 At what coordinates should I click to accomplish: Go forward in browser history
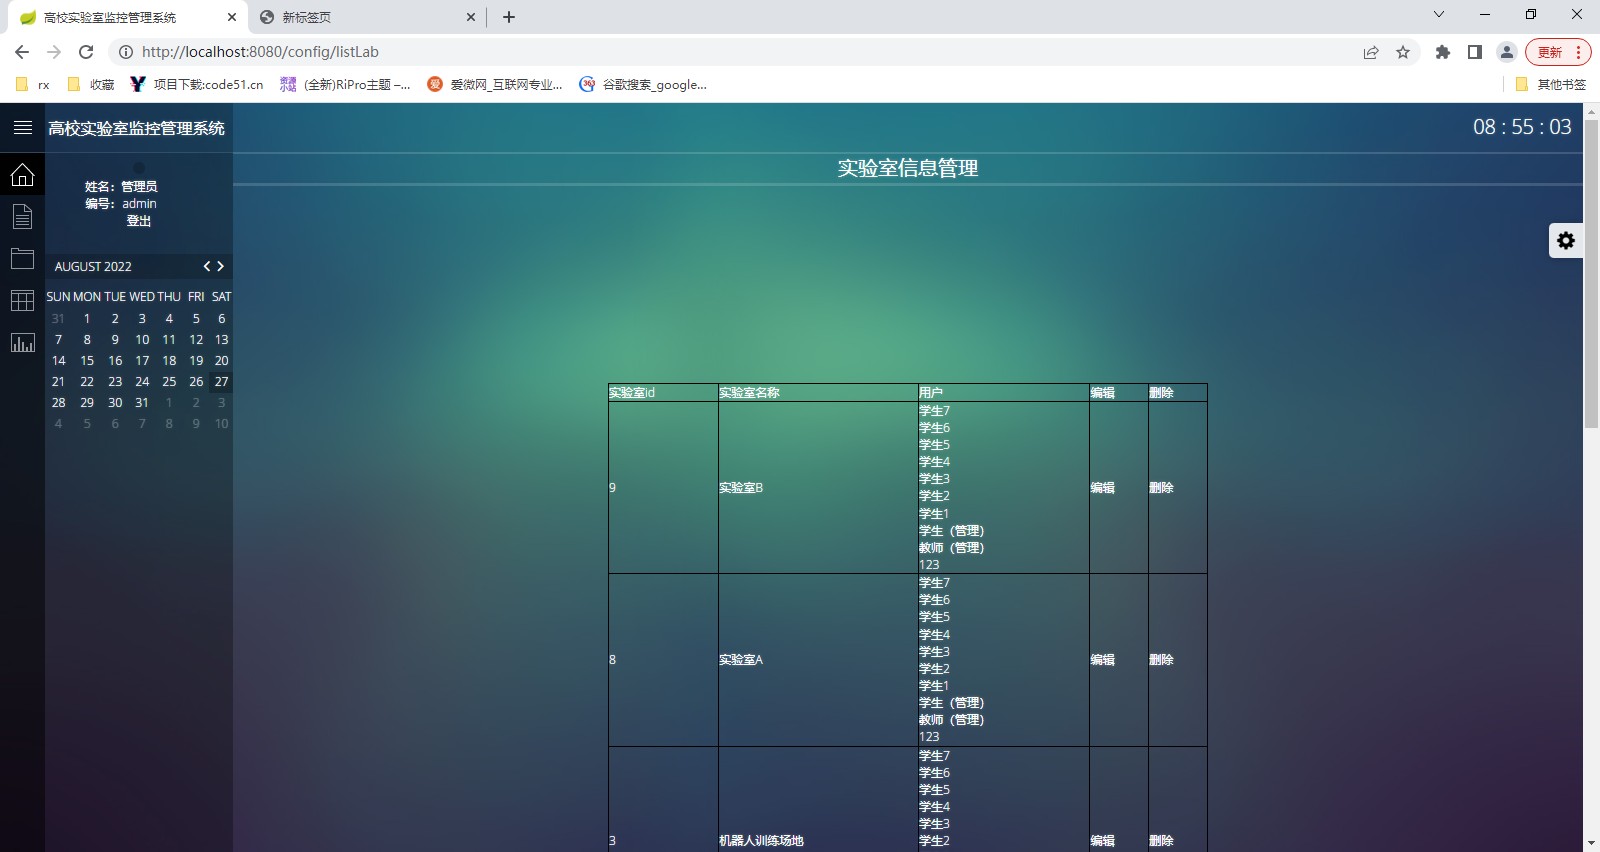coord(54,52)
